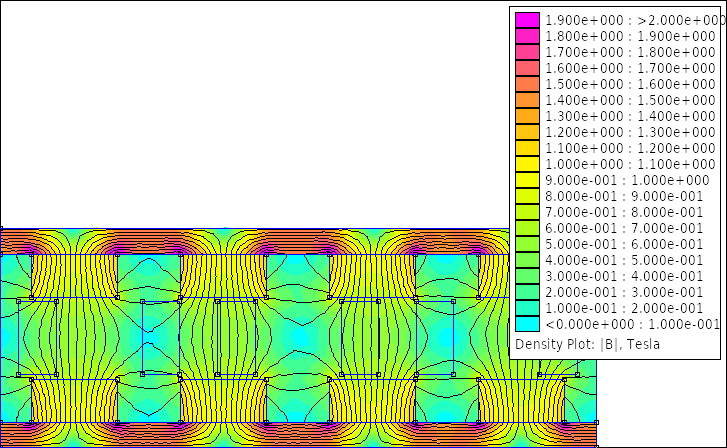Click the swatch beside 1.300e+000 : 1.400e+000
Image resolution: width=727 pixels, height=448 pixels.
click(527, 116)
